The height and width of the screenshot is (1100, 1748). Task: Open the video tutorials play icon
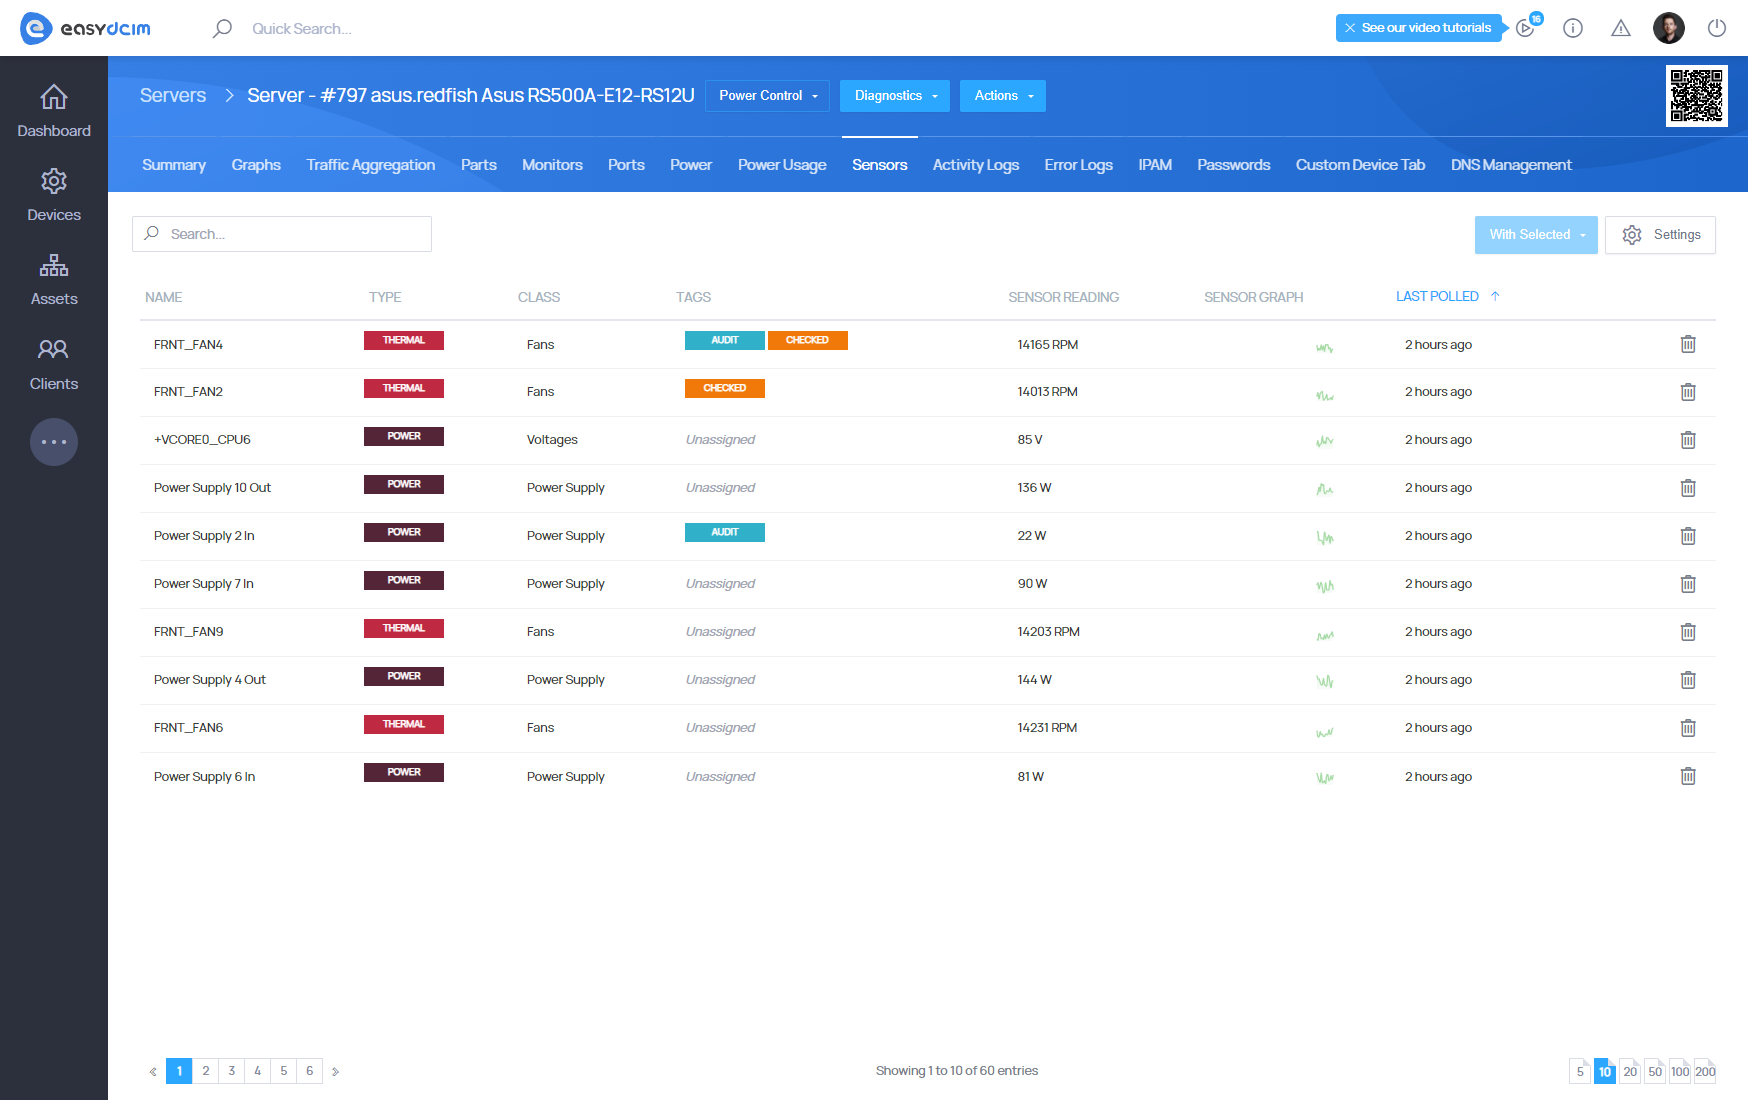(x=1525, y=28)
